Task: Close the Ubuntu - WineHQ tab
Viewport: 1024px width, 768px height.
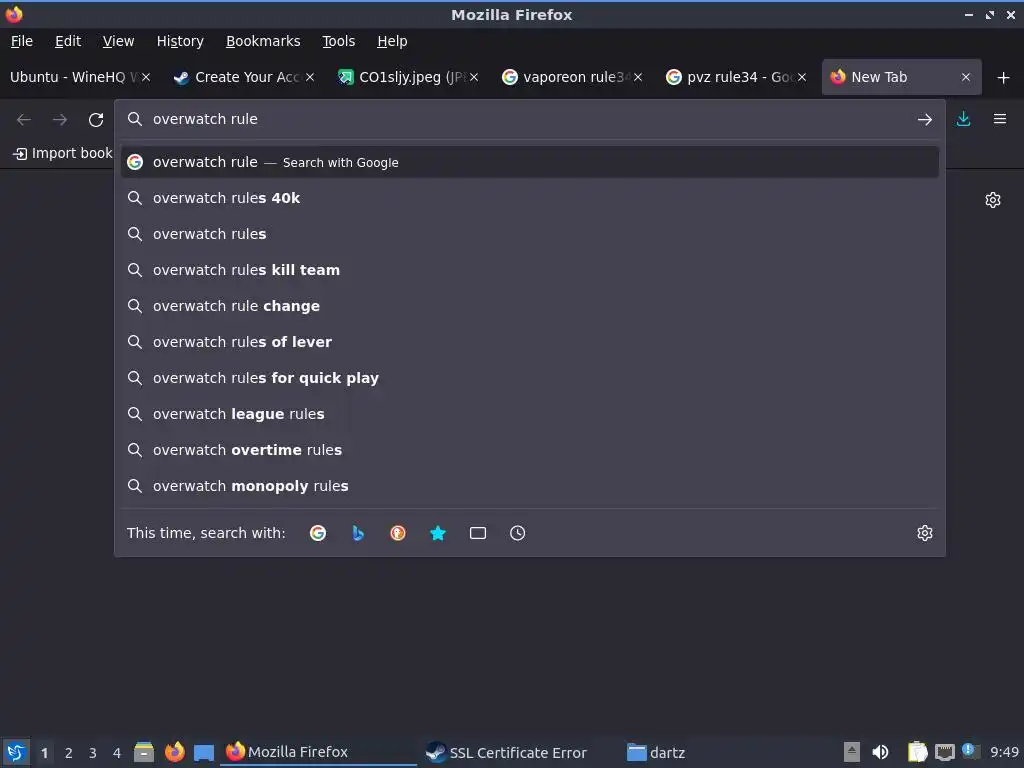Action: tap(146, 77)
